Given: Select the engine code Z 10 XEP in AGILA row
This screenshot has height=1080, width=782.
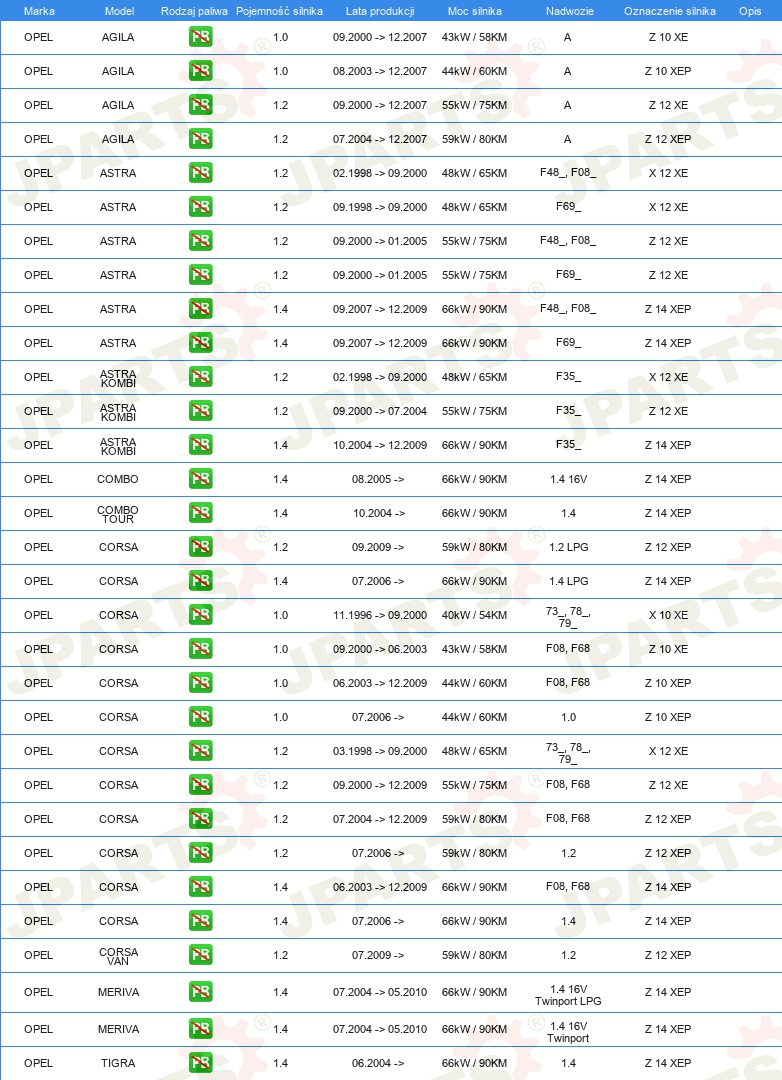Looking at the screenshot, I should tap(668, 71).
